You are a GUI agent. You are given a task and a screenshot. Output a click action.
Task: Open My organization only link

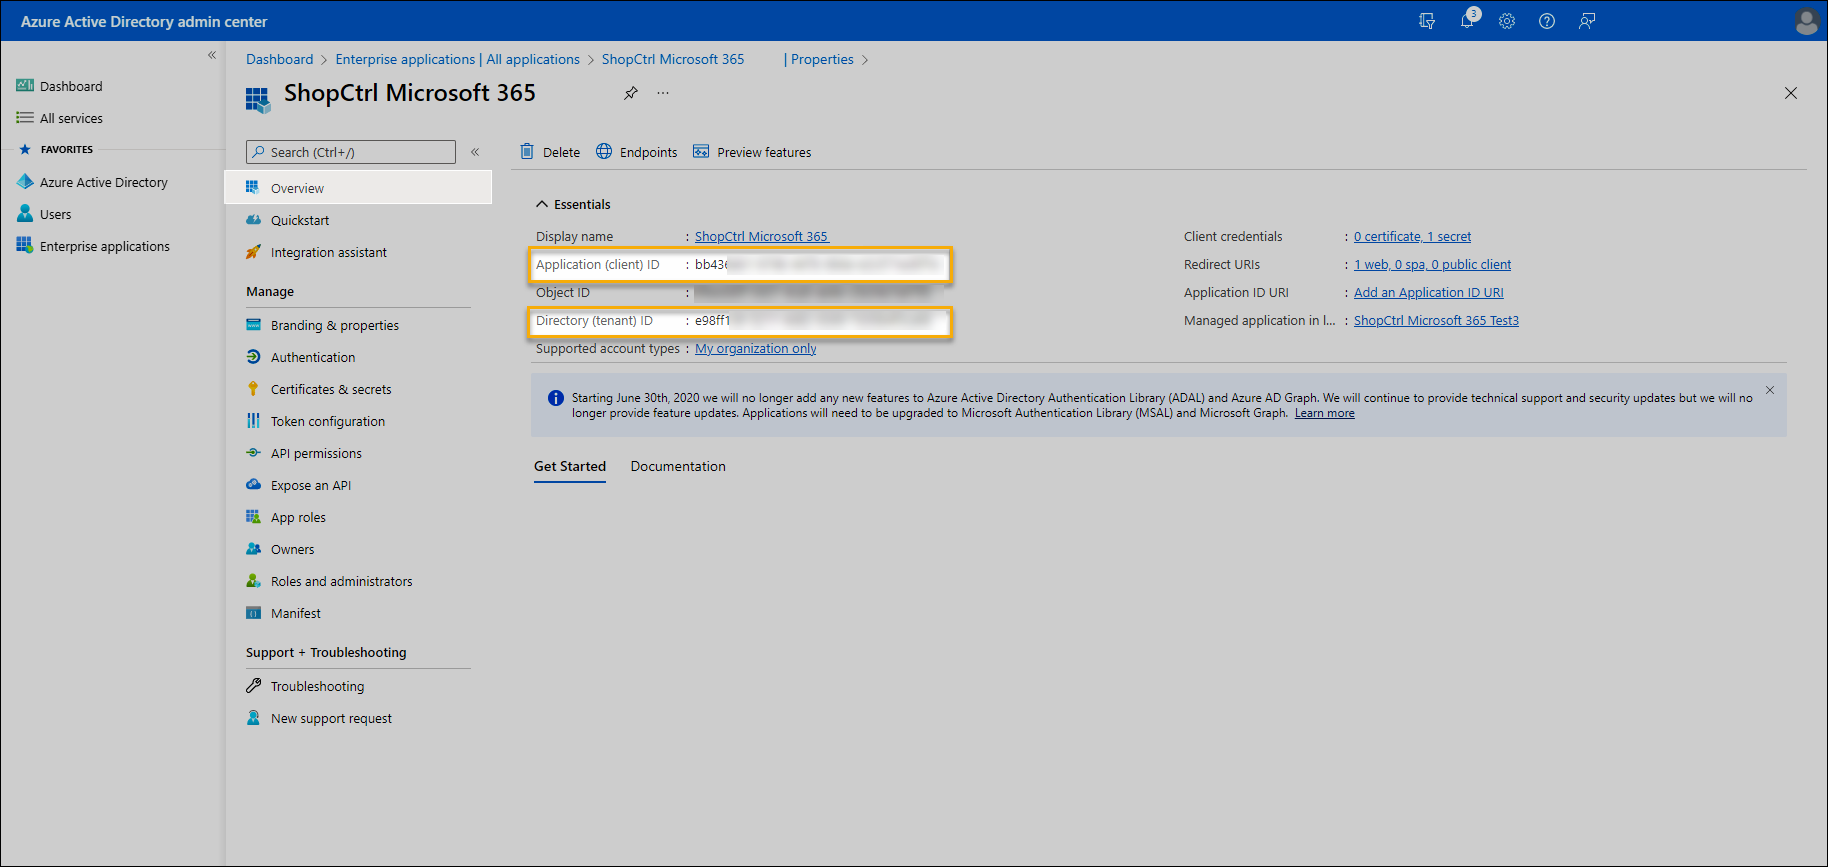[756, 349]
